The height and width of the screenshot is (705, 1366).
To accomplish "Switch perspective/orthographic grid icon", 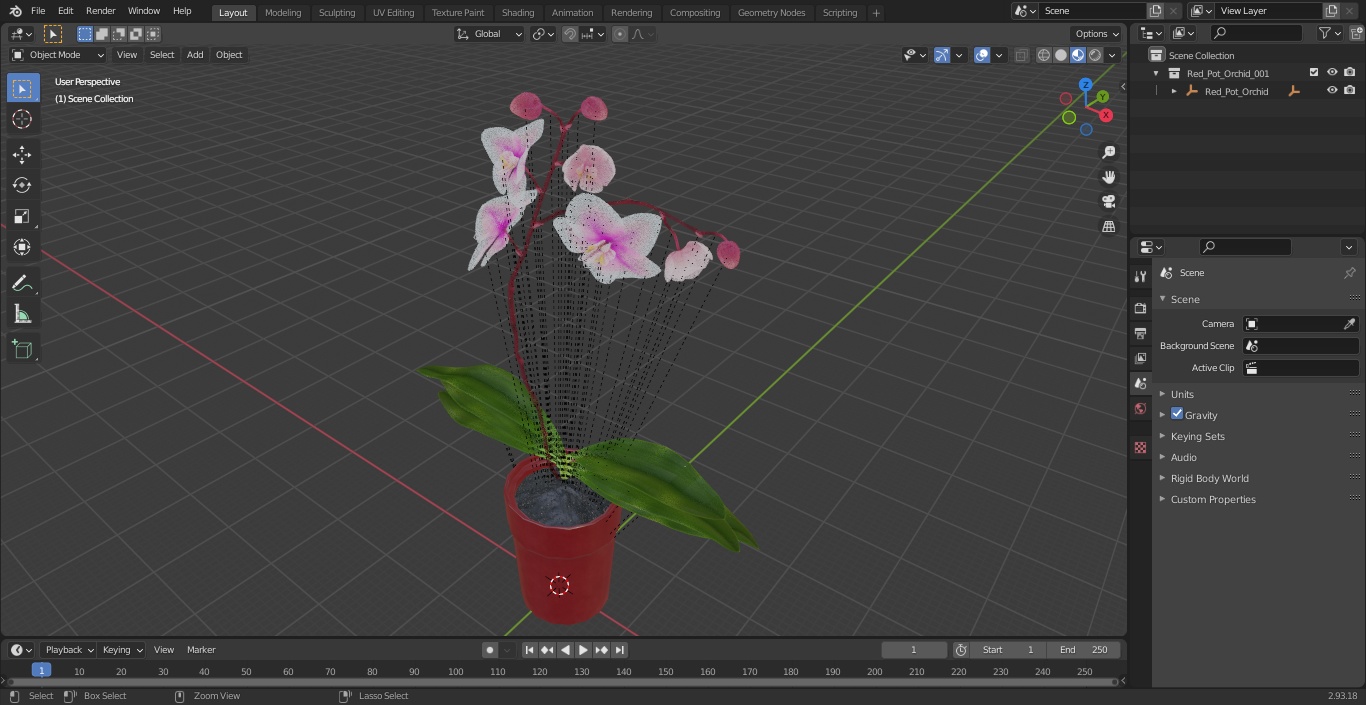I will (1109, 227).
